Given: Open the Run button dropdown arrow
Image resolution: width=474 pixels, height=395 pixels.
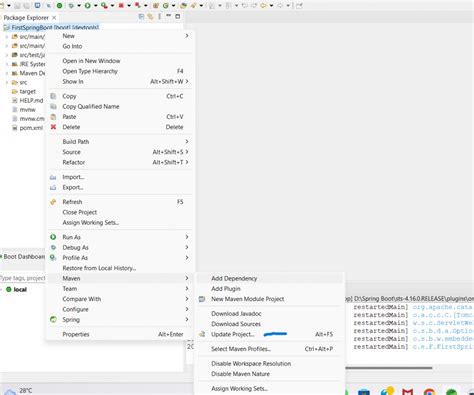Looking at the screenshot, I should [95, 6].
